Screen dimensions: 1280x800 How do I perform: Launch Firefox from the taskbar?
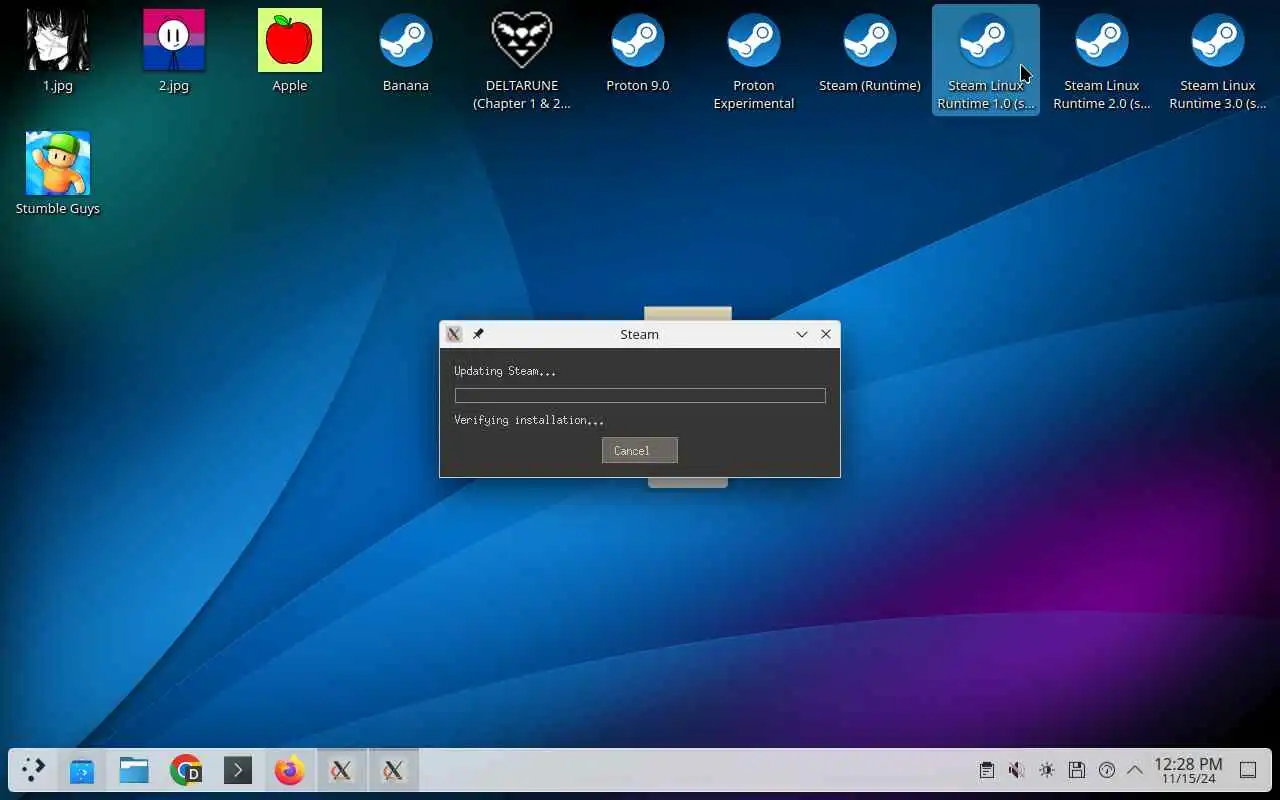click(290, 770)
